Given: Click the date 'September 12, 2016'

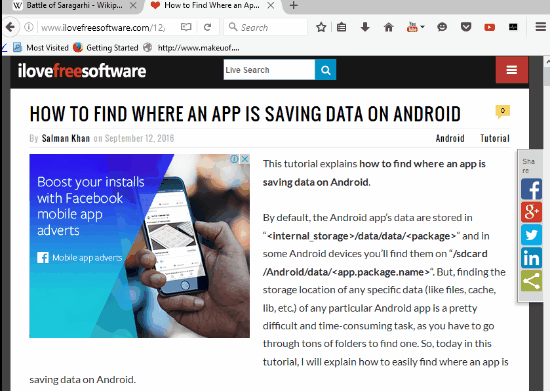Looking at the screenshot, I should (139, 139).
